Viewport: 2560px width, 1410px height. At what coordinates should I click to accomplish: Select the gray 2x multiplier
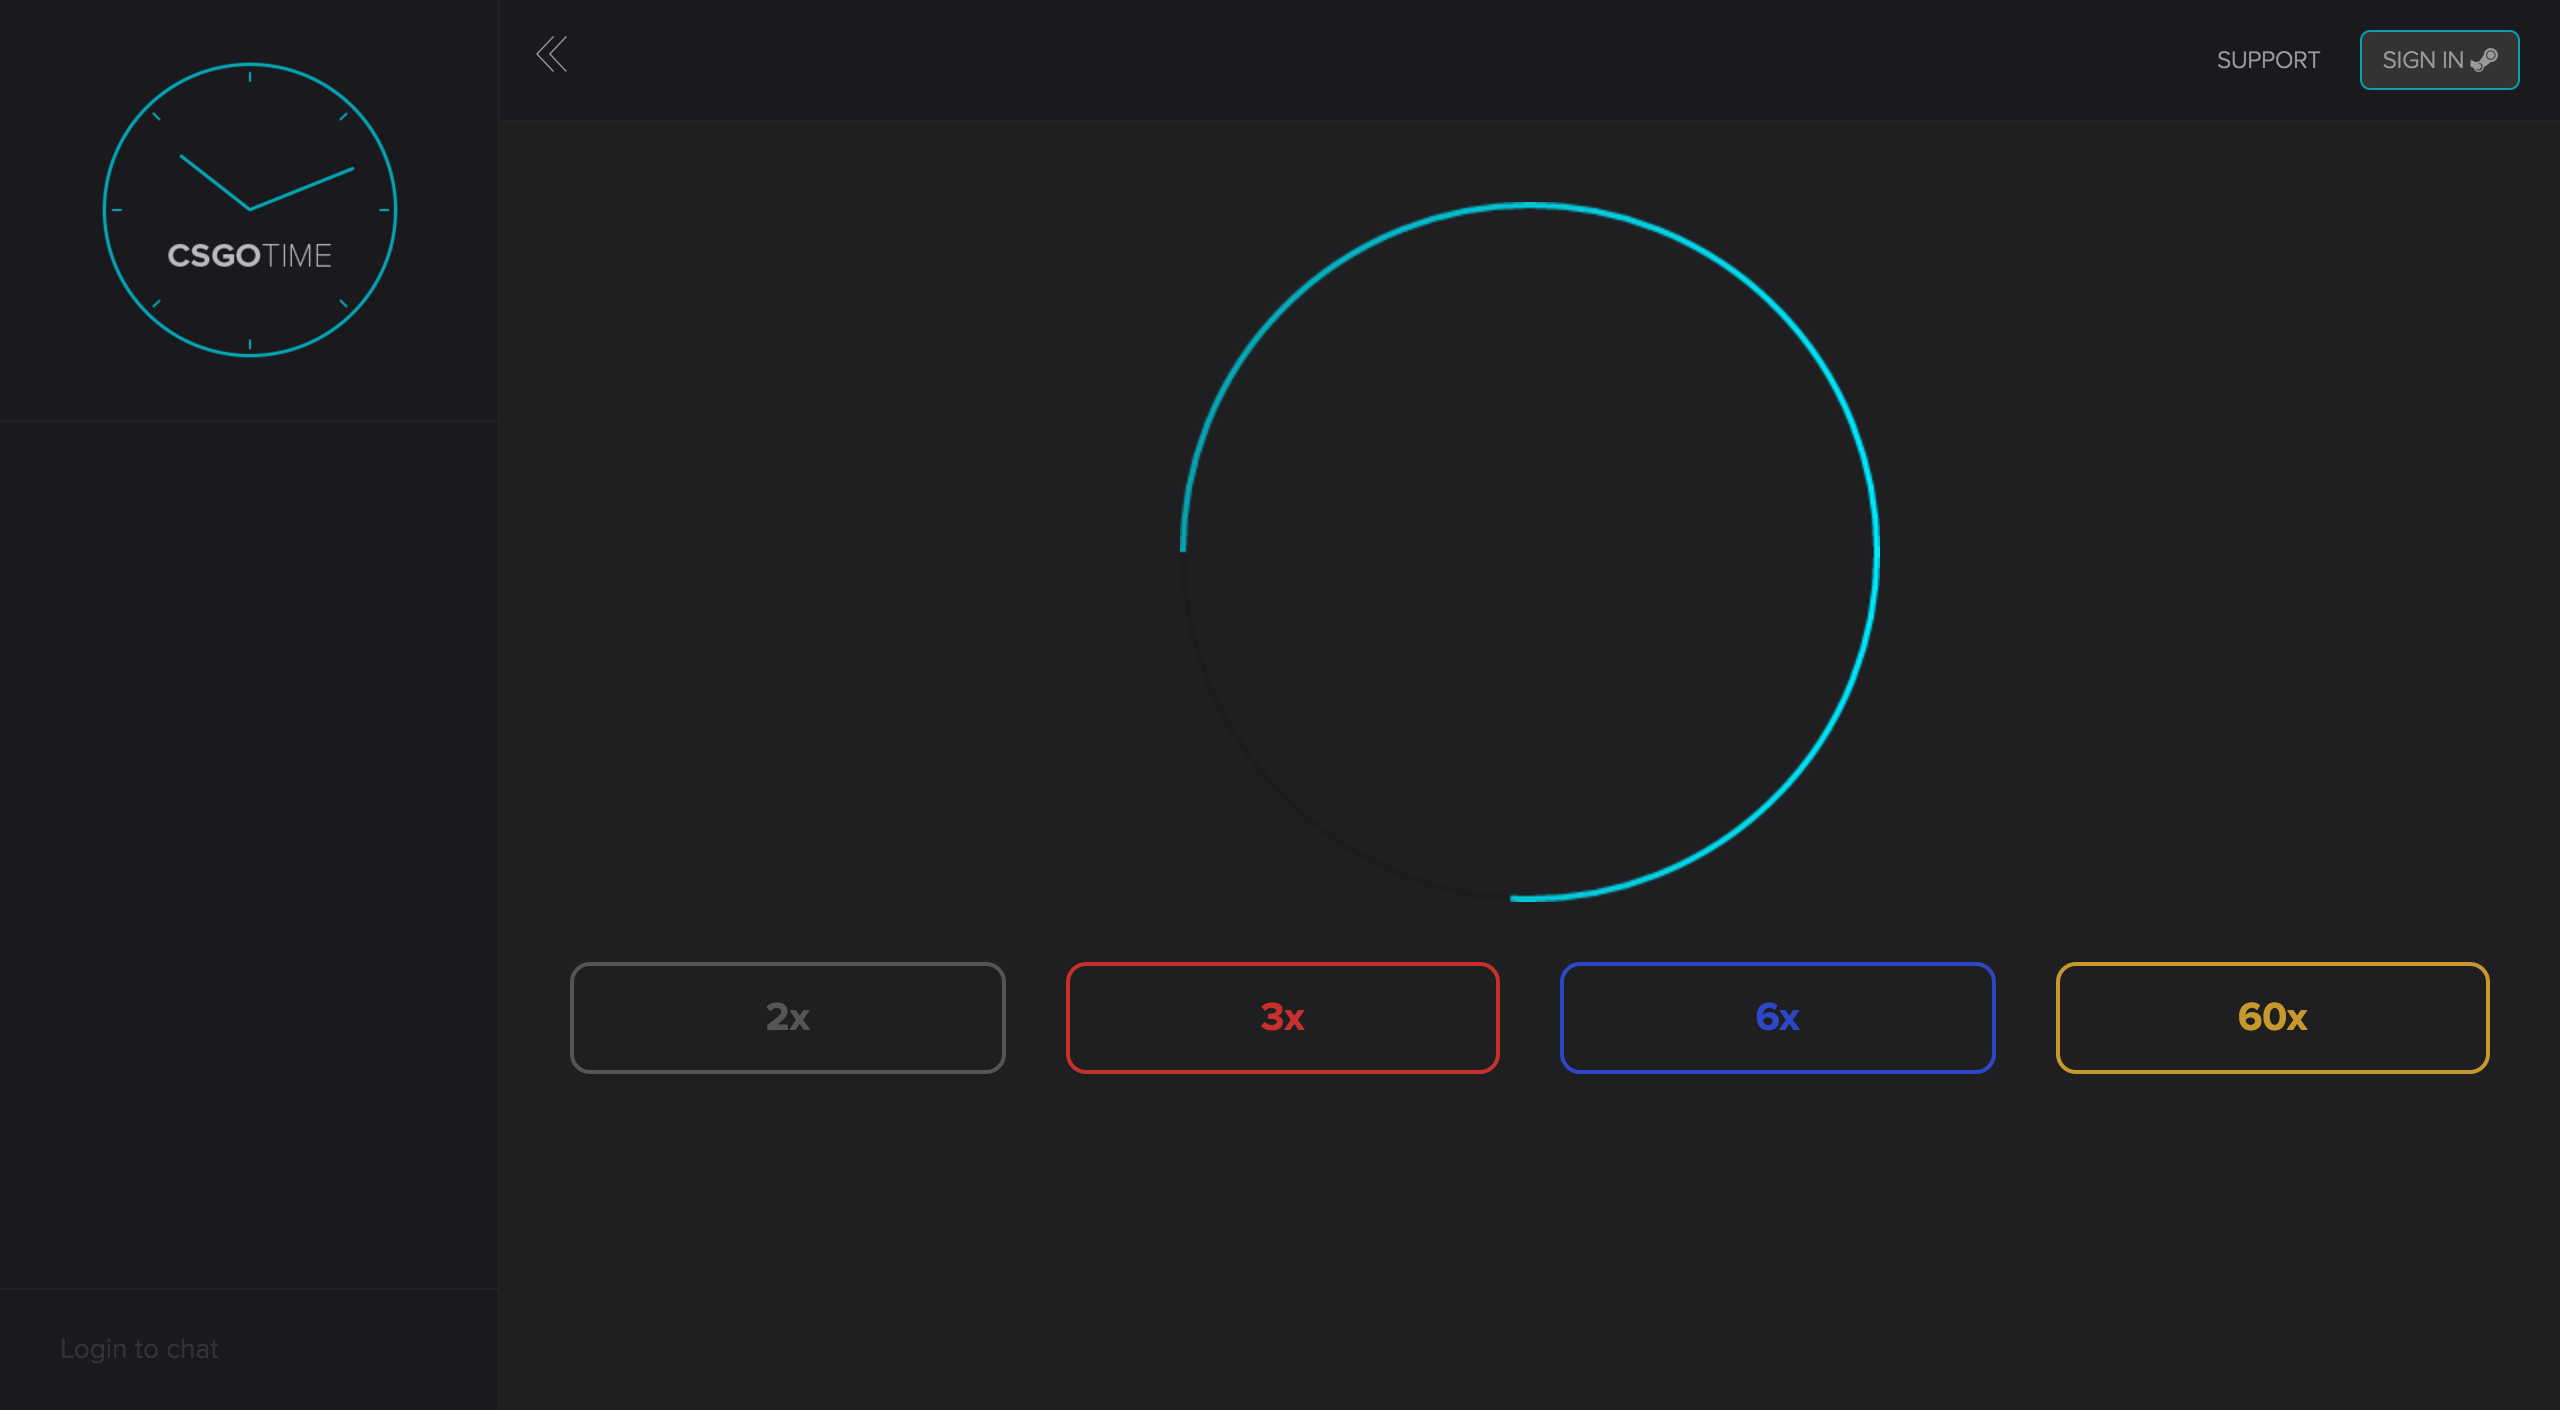(787, 1017)
